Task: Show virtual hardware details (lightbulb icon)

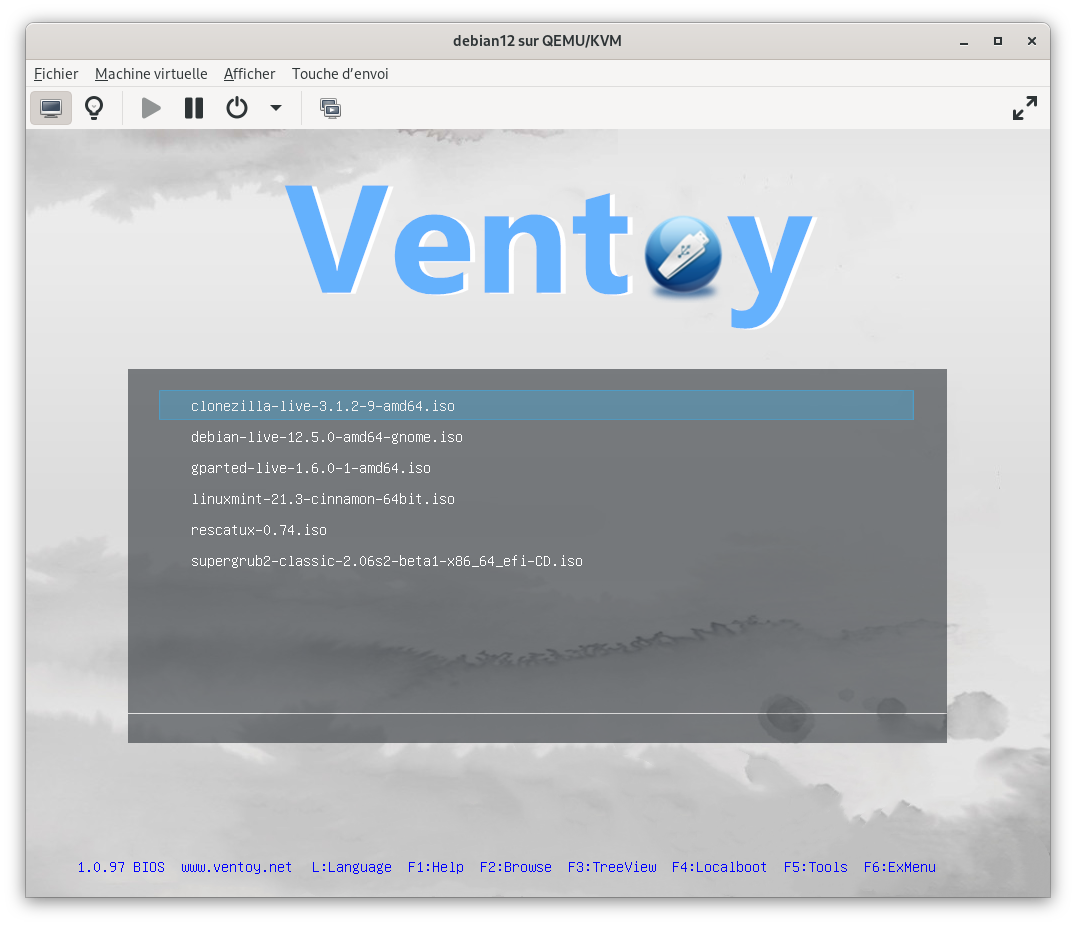Action: coord(94,108)
